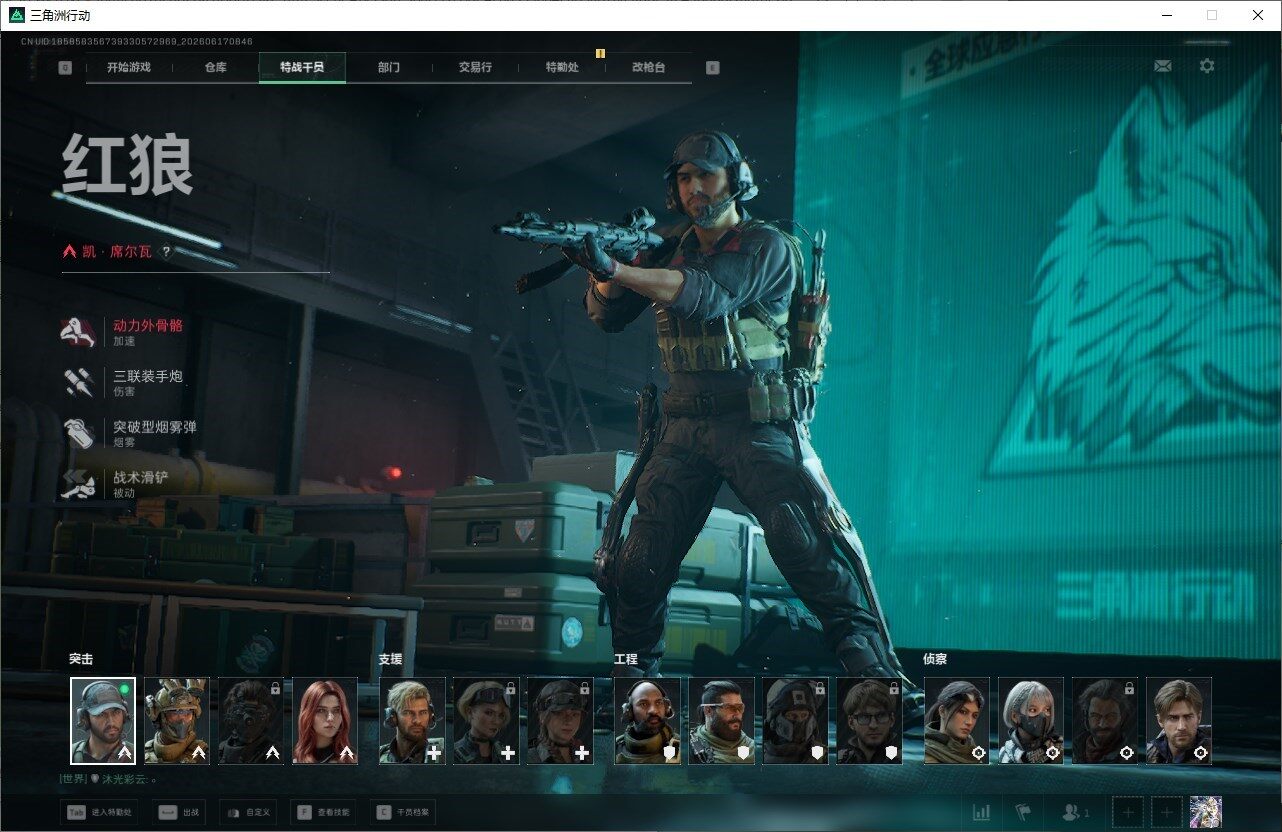Open the settings gear icon
1282x832 pixels.
tap(1207, 66)
